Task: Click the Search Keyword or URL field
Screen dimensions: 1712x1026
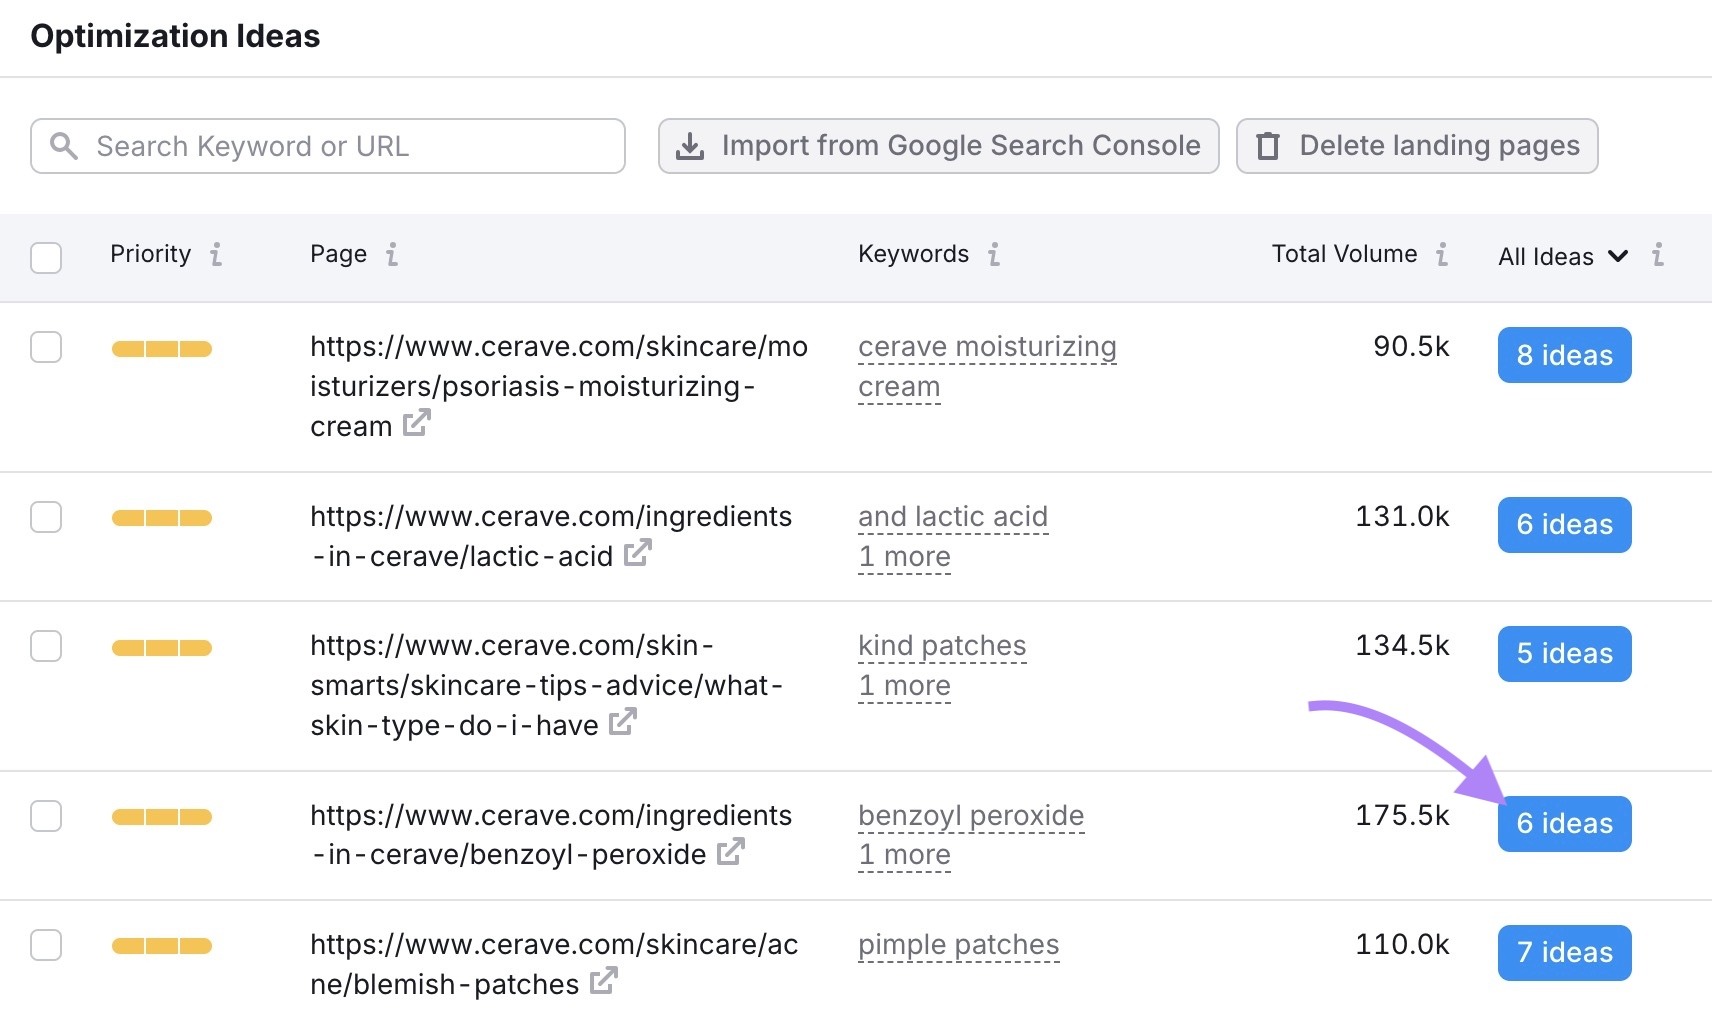Action: click(x=327, y=146)
